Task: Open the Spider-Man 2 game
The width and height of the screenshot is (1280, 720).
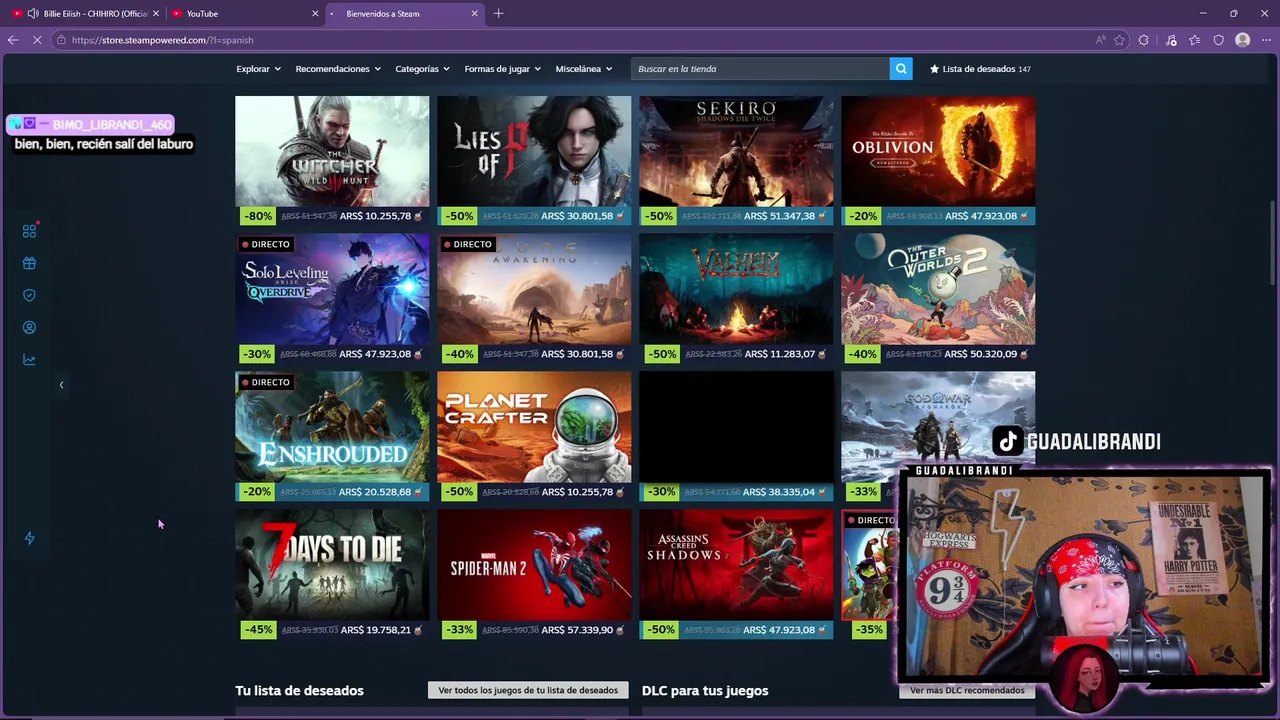Action: pos(534,565)
